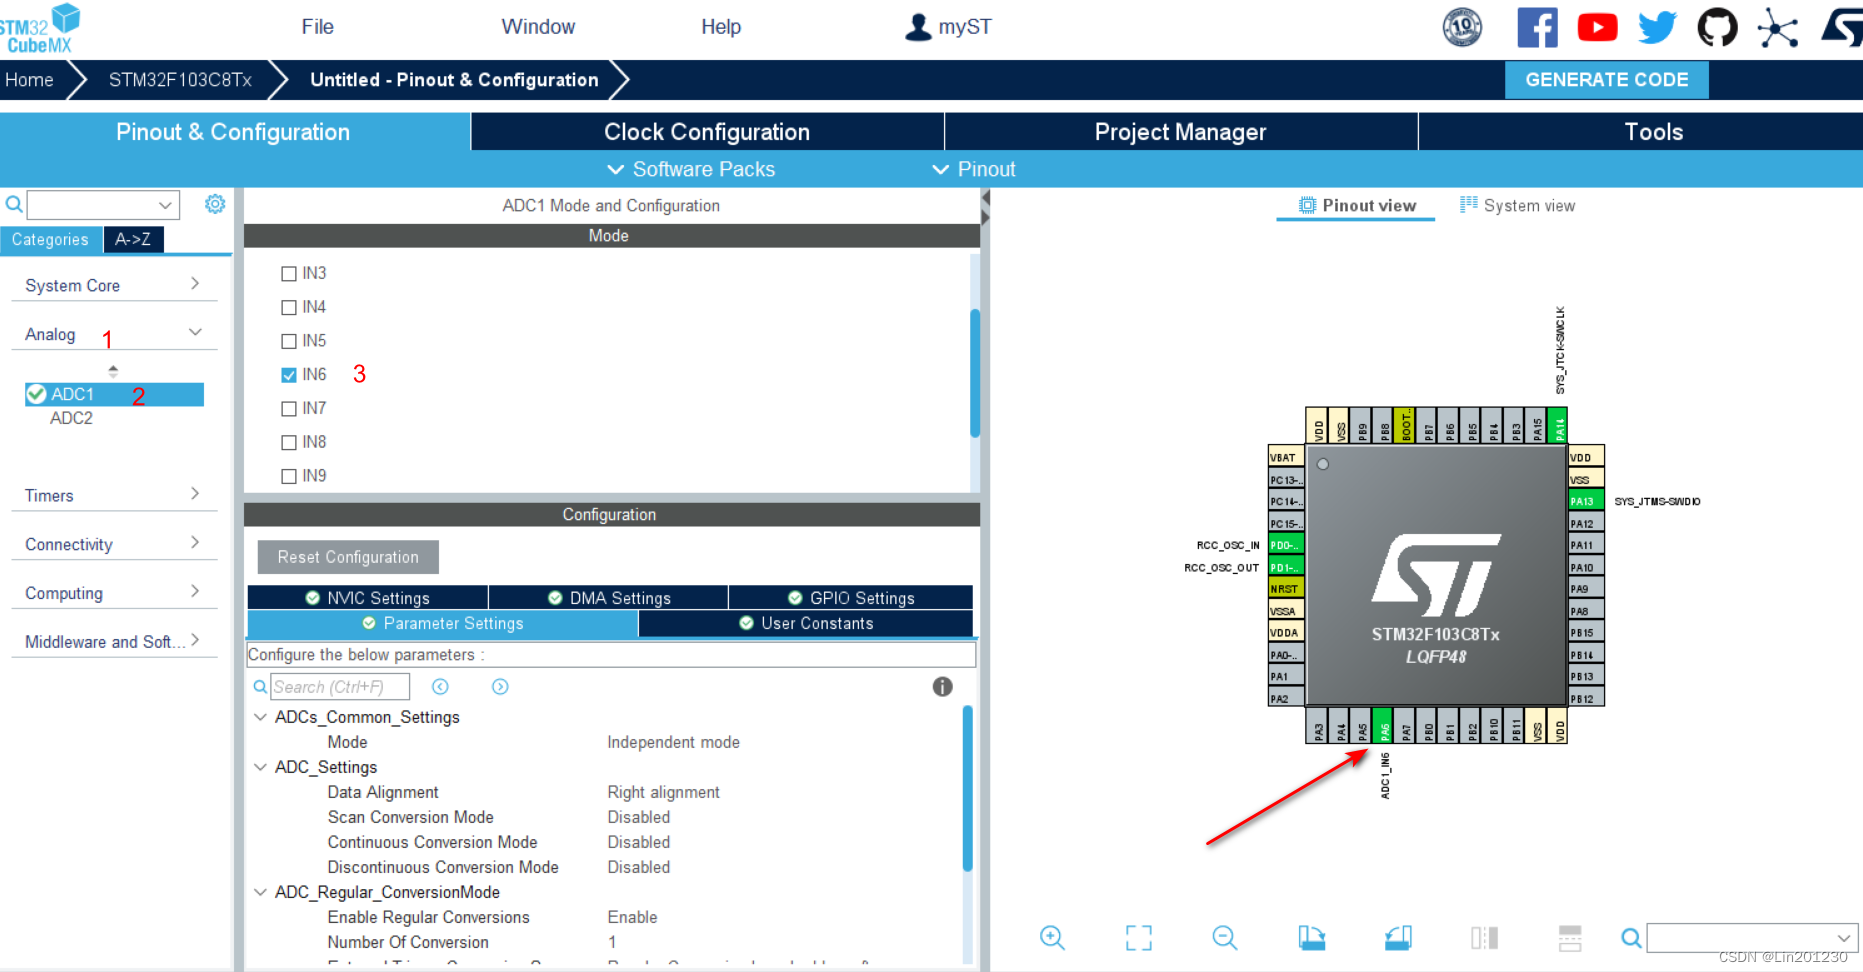Click the best-fit pinout view icon
This screenshot has height=972, width=1863.
[1138, 938]
